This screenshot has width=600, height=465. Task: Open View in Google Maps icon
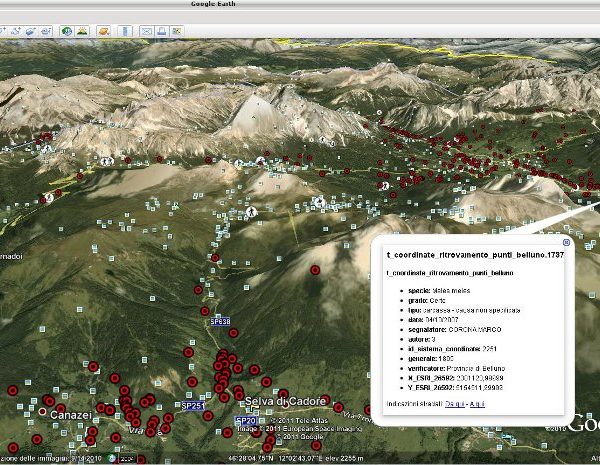point(176,31)
